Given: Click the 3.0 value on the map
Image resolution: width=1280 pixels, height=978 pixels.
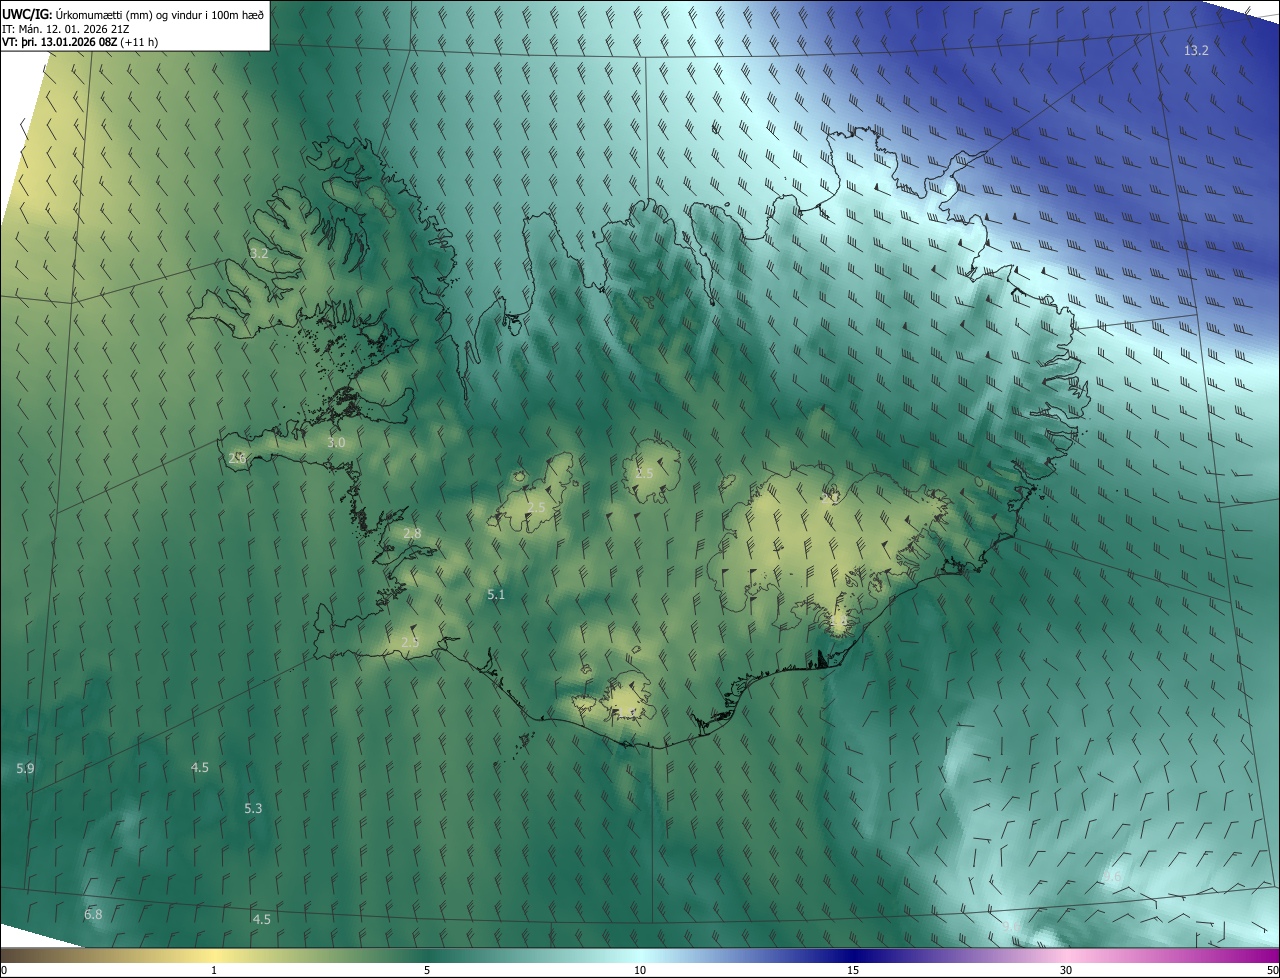Looking at the screenshot, I should coord(336,442).
